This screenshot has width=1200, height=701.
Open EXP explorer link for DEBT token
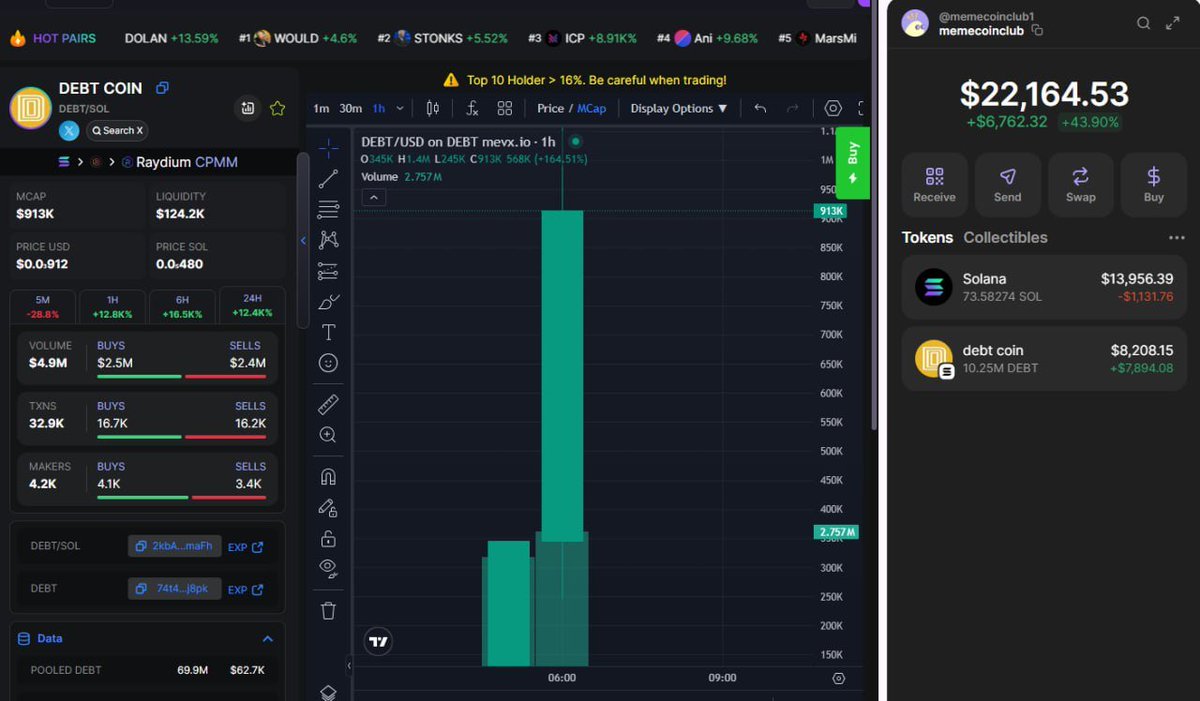(246, 589)
